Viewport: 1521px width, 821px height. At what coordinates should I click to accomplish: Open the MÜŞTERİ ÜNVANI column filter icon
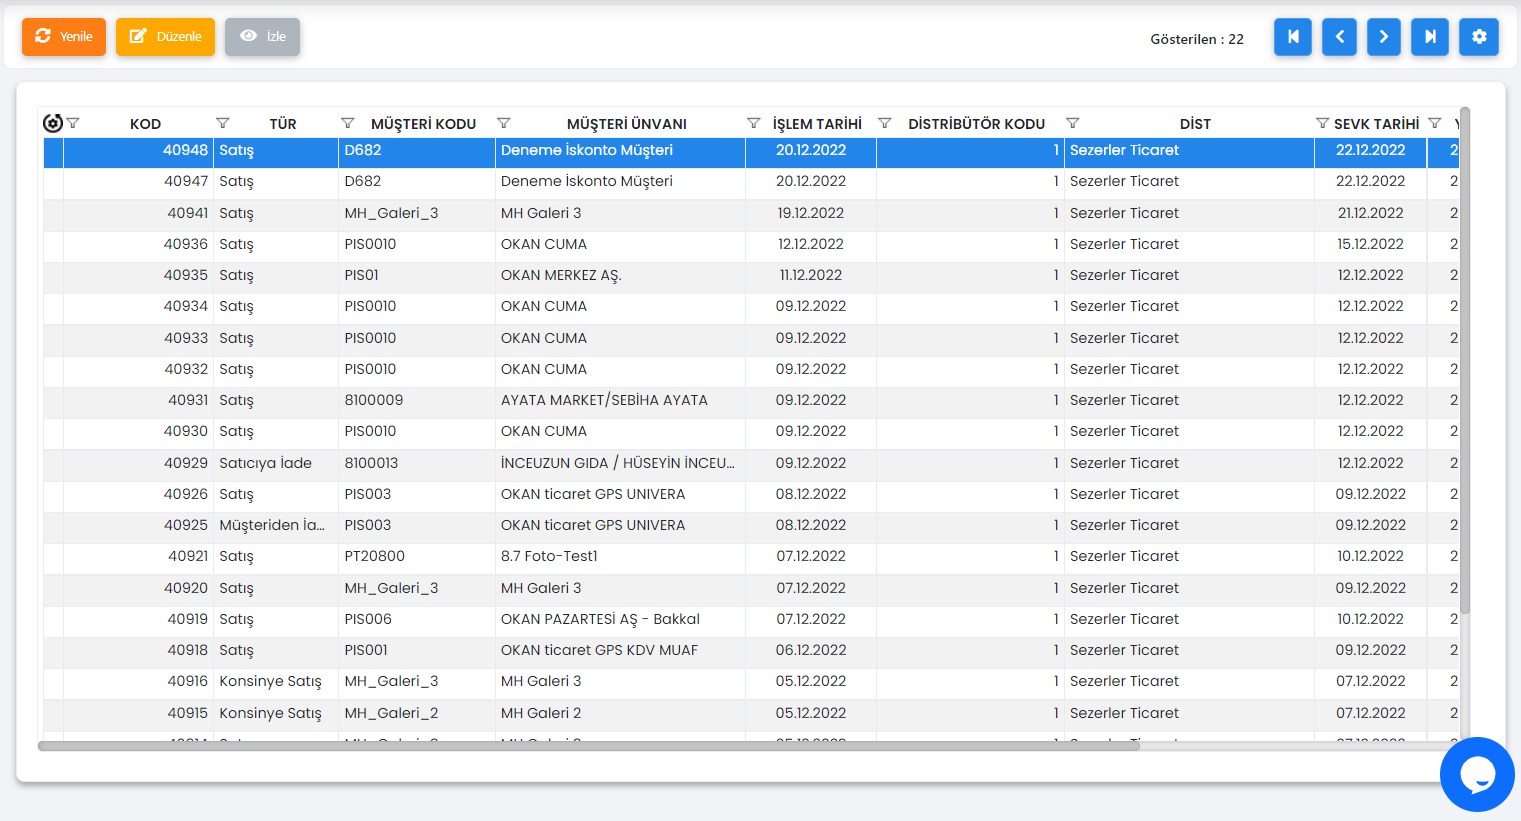504,123
